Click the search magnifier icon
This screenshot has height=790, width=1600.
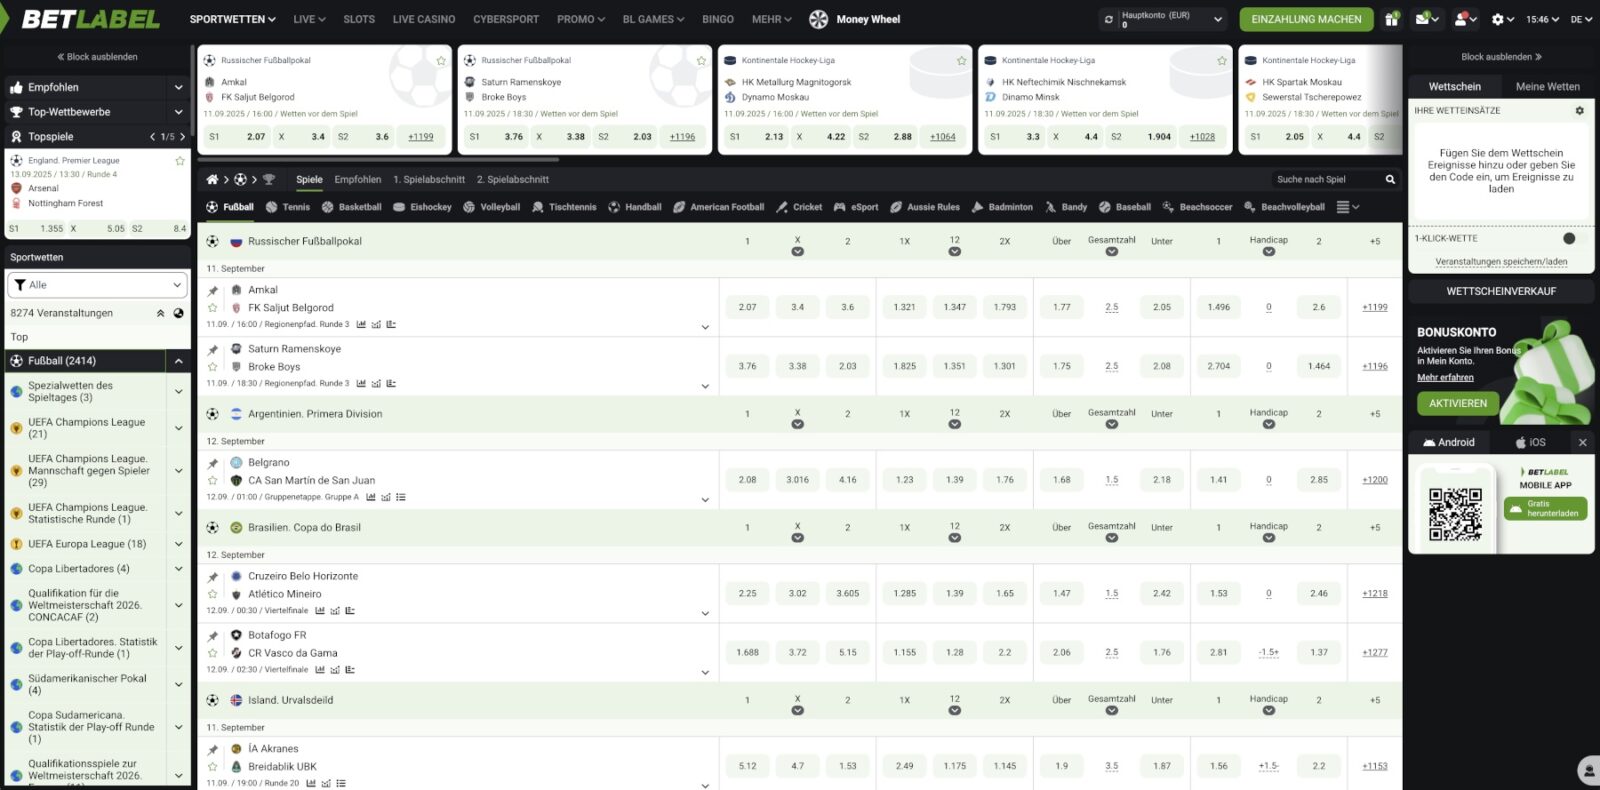[1390, 180]
